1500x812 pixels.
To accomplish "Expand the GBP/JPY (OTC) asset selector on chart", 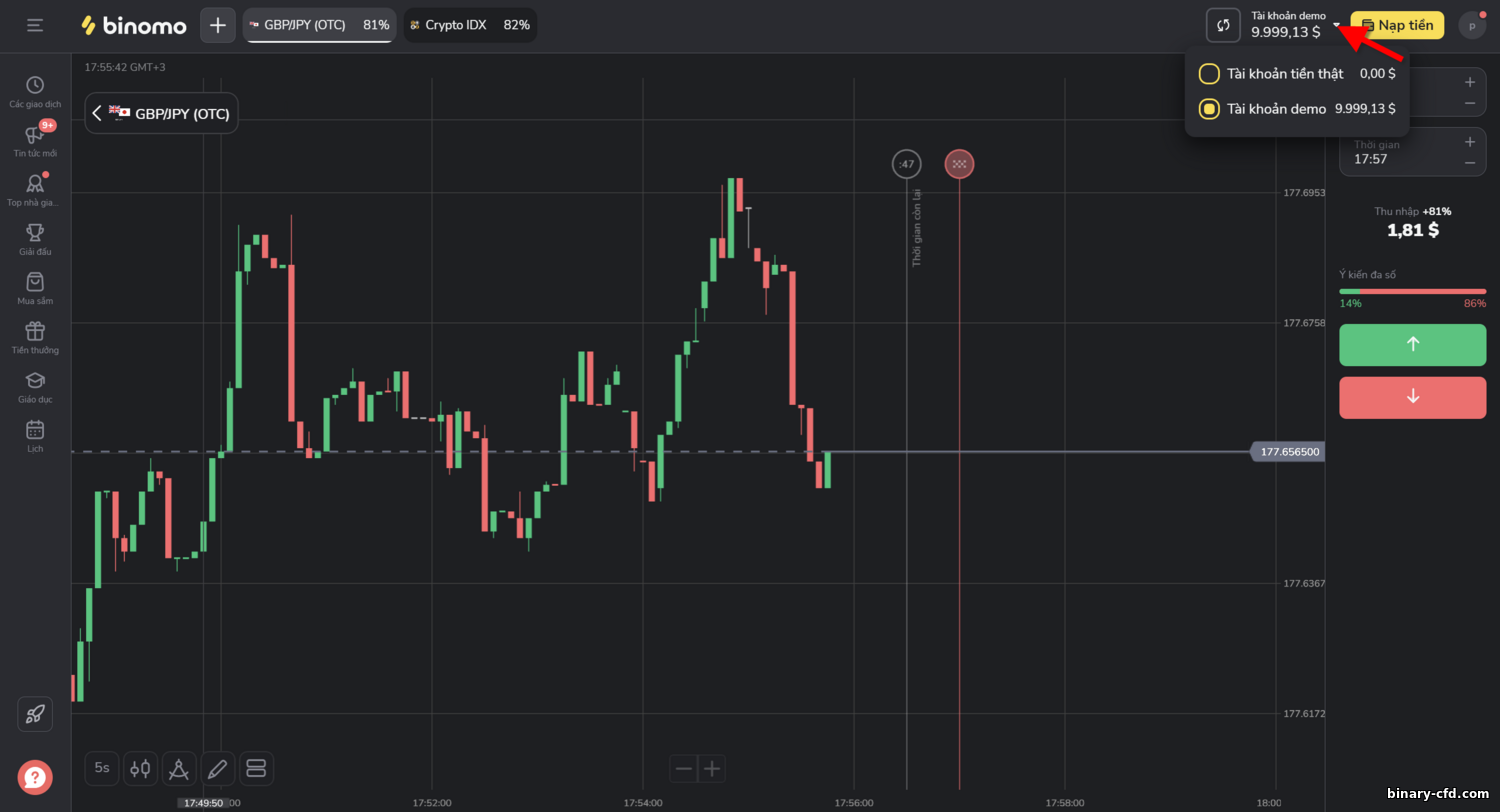I will 161,113.
